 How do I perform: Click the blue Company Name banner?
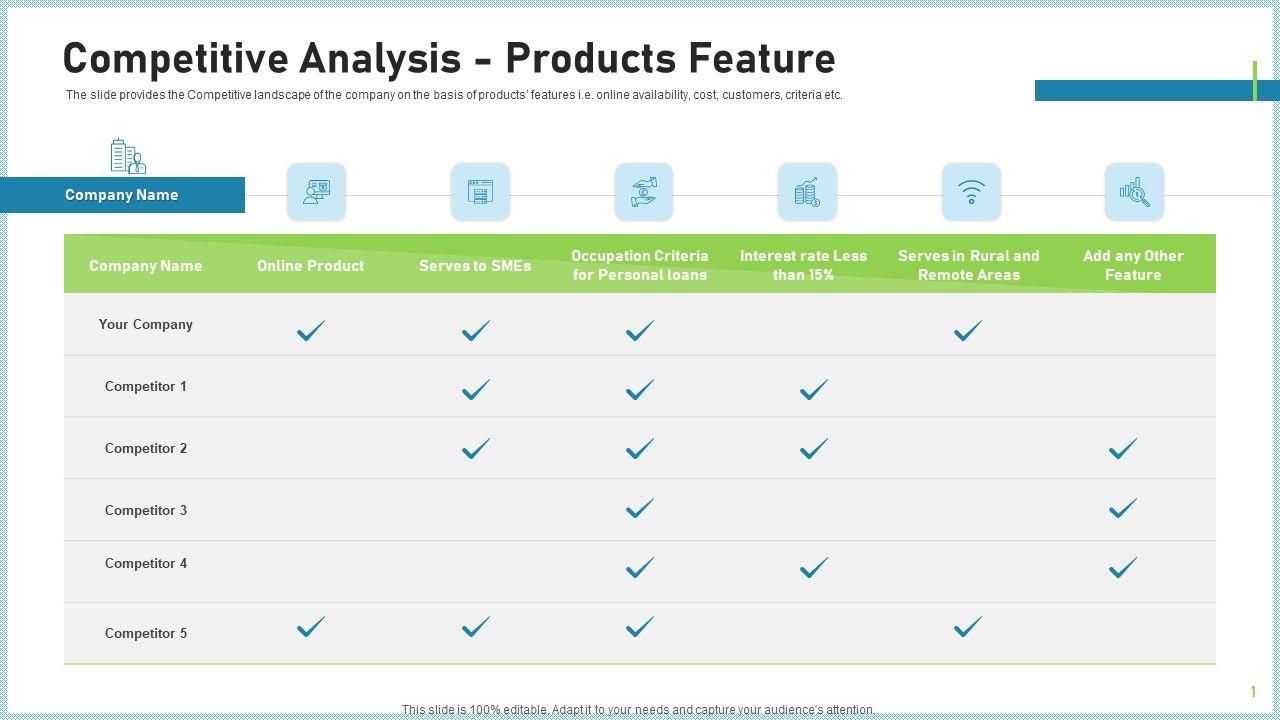click(x=122, y=195)
